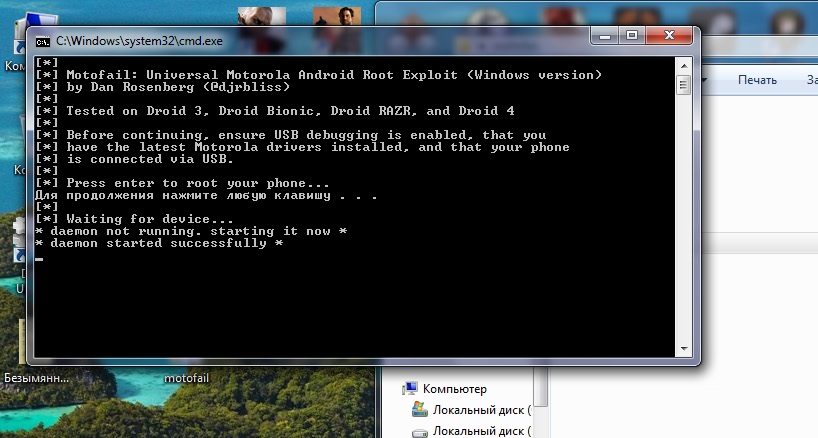
Task: Click the 'Press enter to root your phone...' line
Action: [x=182, y=183]
